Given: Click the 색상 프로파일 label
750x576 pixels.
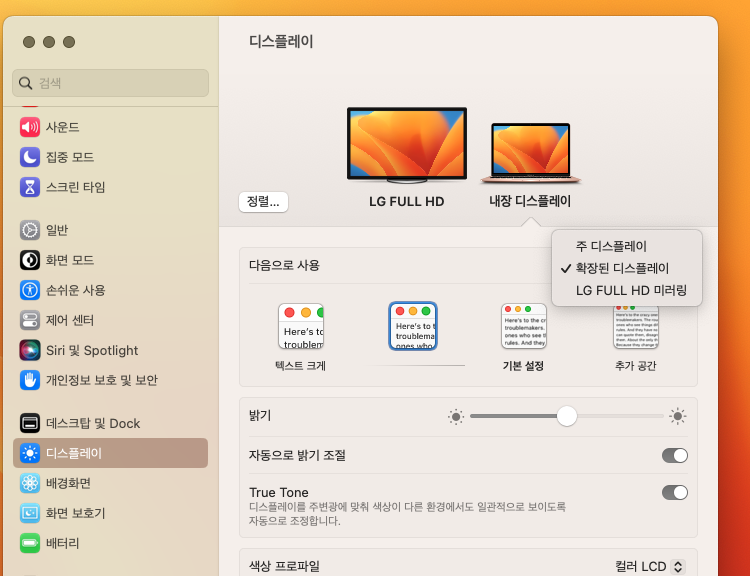Looking at the screenshot, I should pyautogui.click(x=284, y=566).
